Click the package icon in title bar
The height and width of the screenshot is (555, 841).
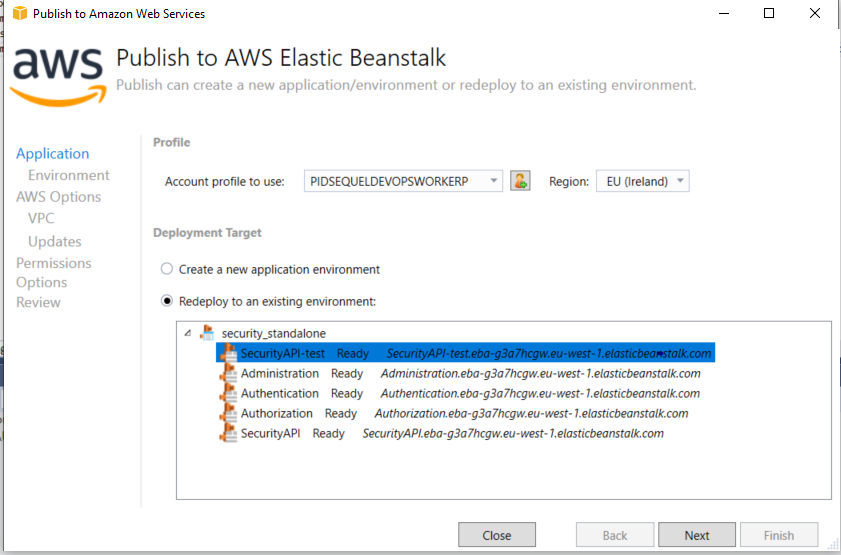point(20,13)
